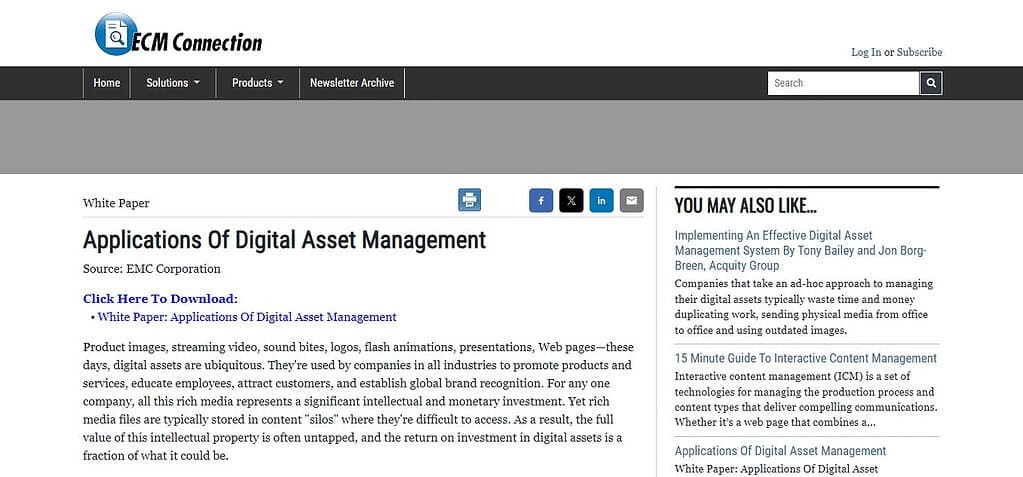Screen dimensions: 1023x477
Task: Print this white paper page
Action: [x=469, y=200]
